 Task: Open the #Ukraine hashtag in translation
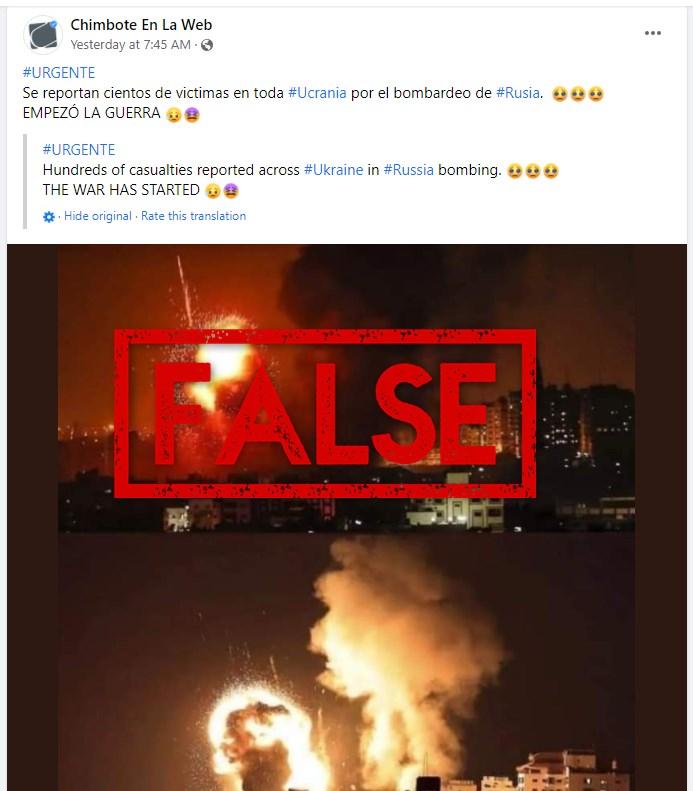tap(333, 170)
